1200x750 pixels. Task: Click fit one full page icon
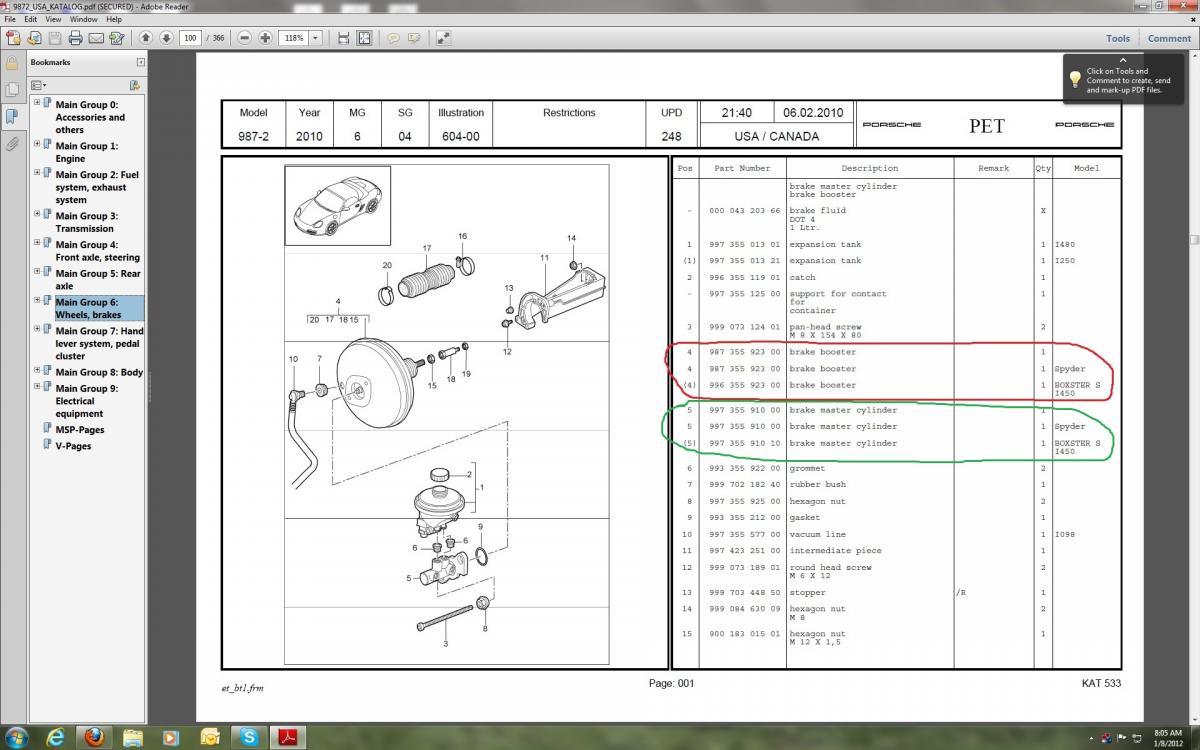tap(364, 38)
